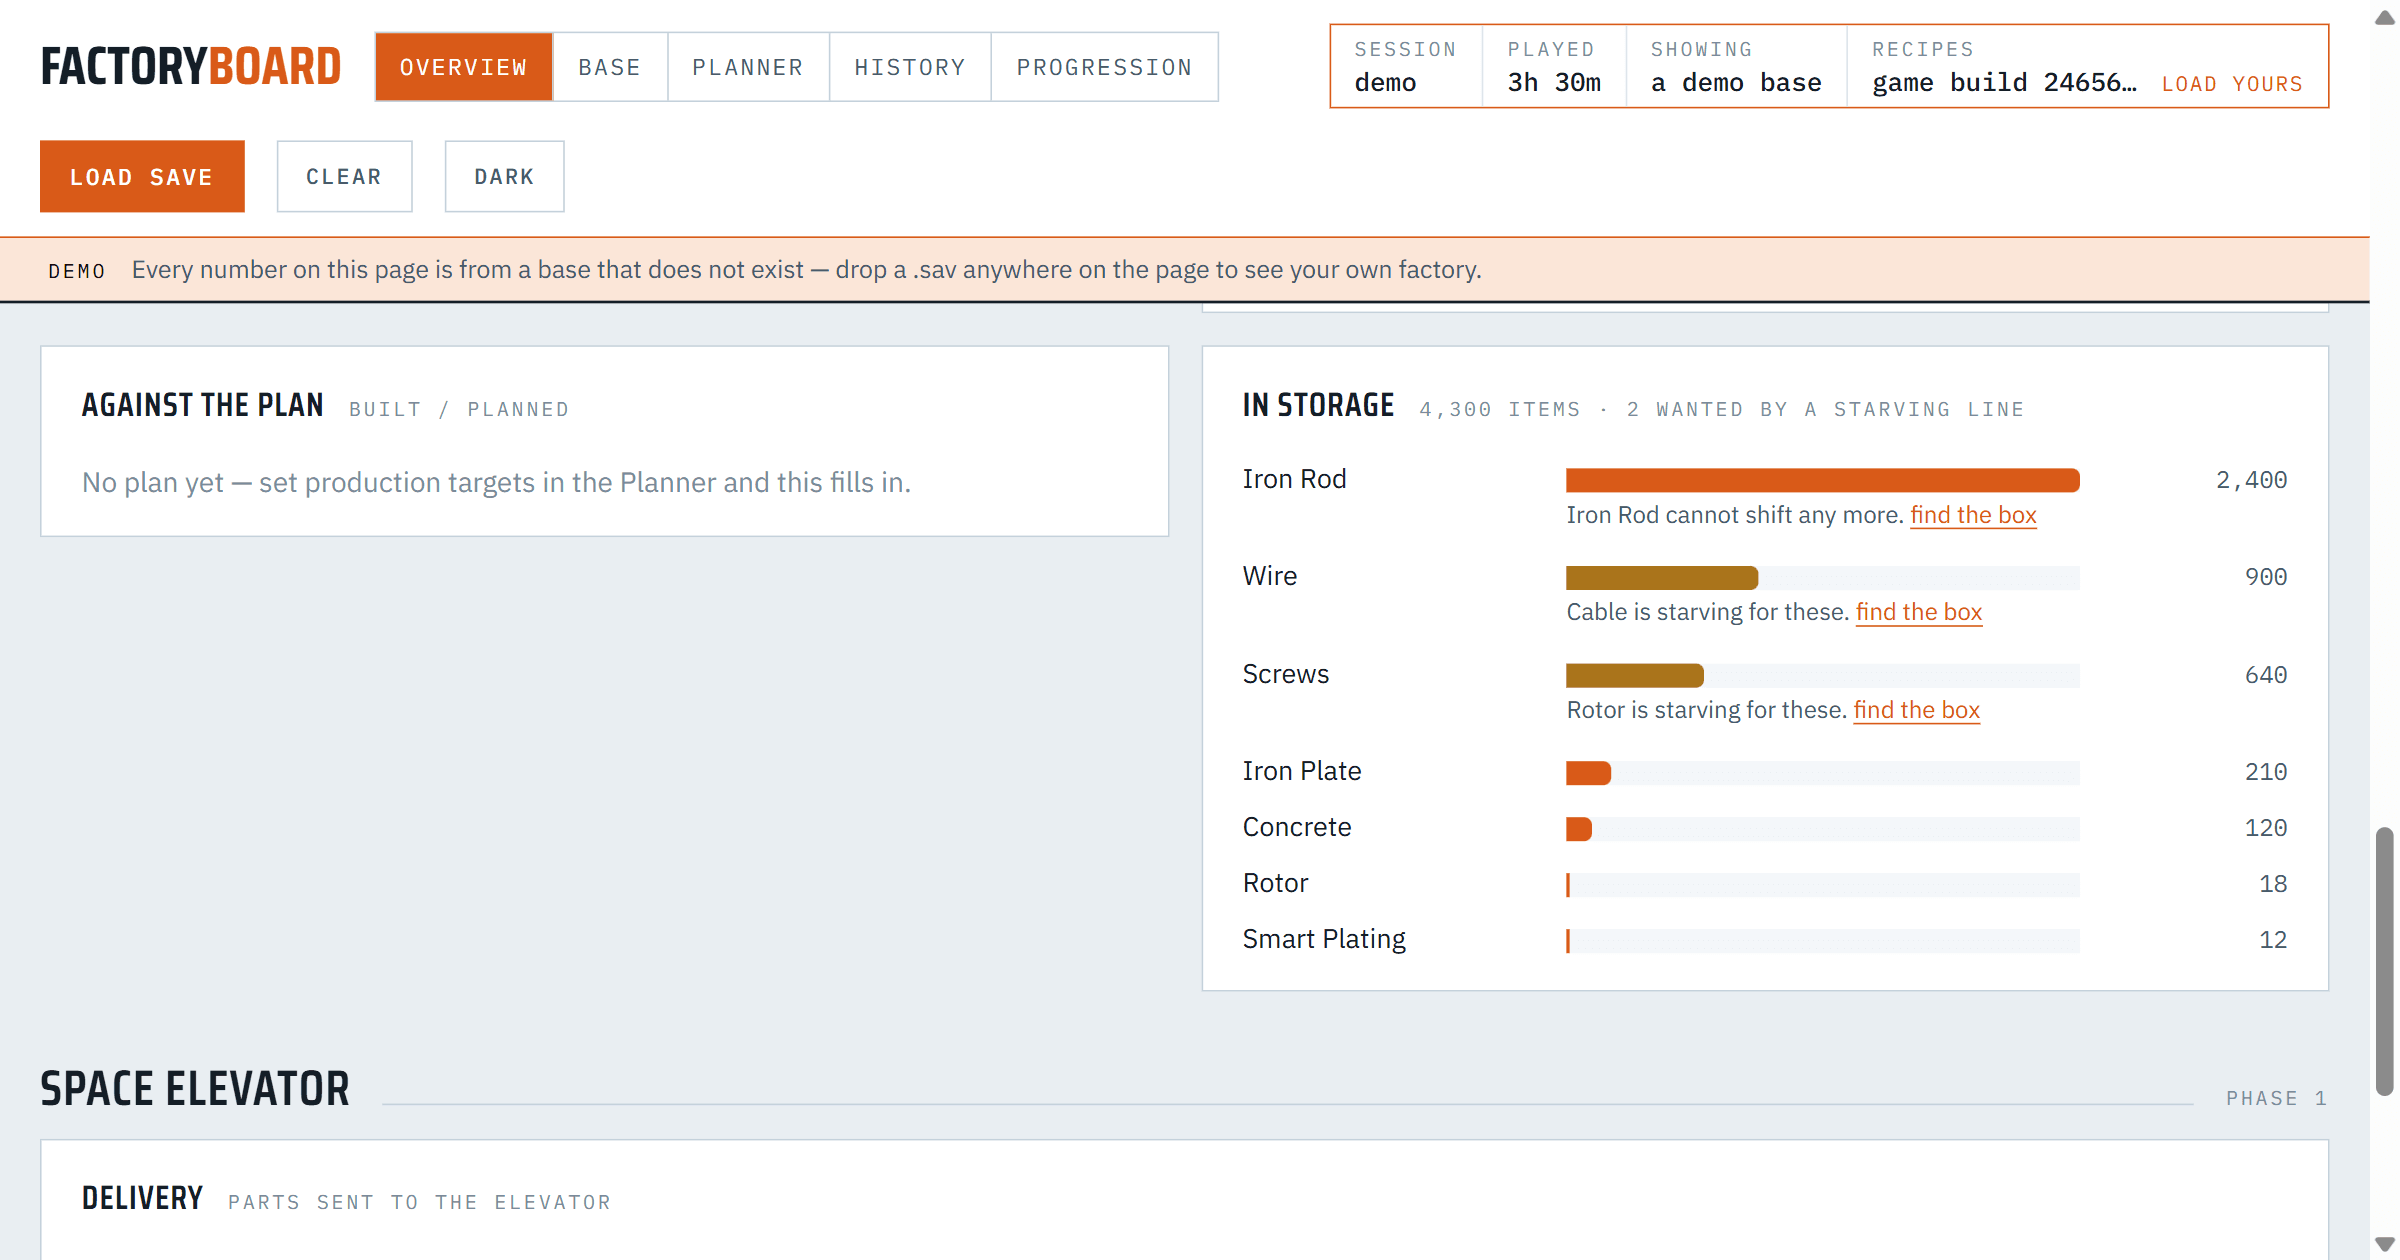This screenshot has height=1260, width=2400.
Task: Switch to the Base tab
Action: [609, 67]
